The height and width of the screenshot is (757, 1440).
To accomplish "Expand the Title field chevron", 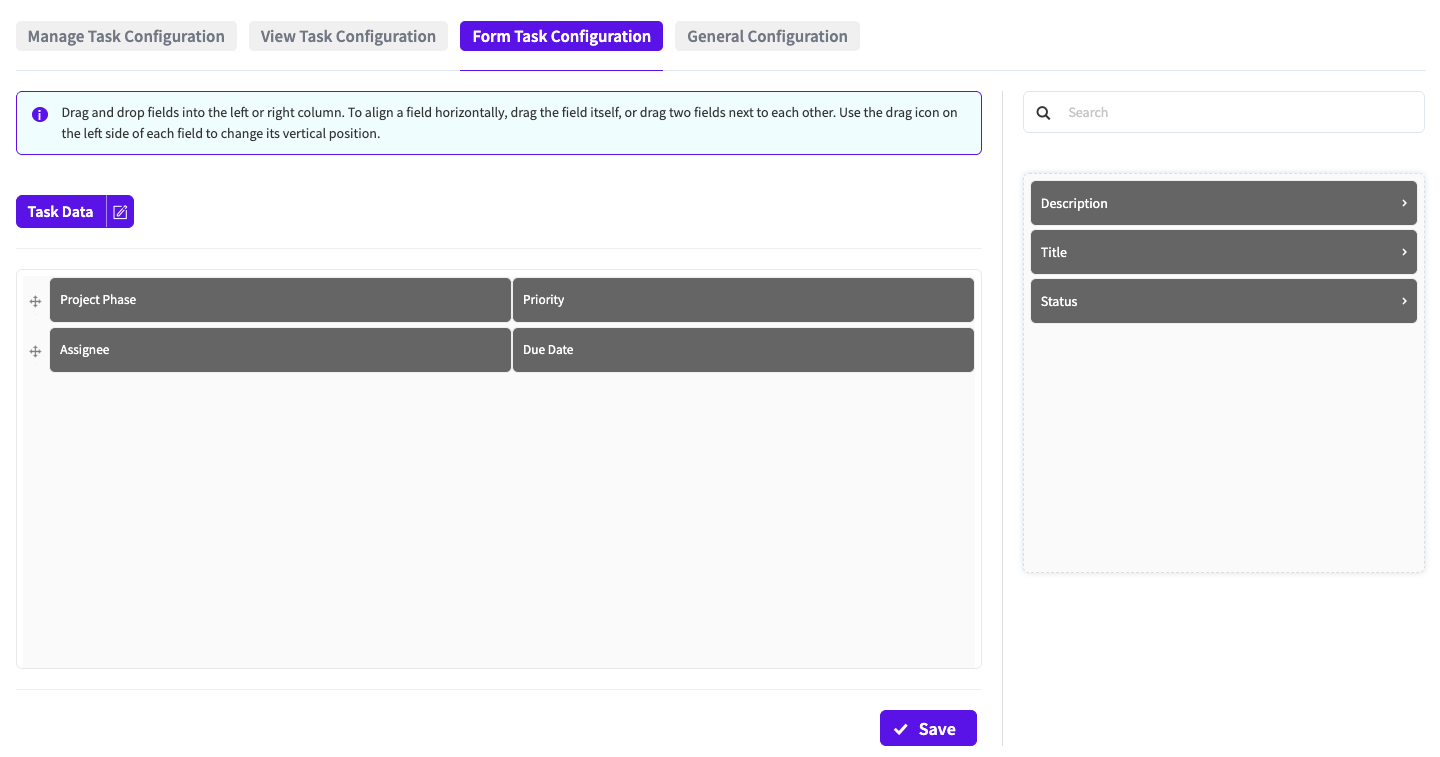I will 1404,252.
